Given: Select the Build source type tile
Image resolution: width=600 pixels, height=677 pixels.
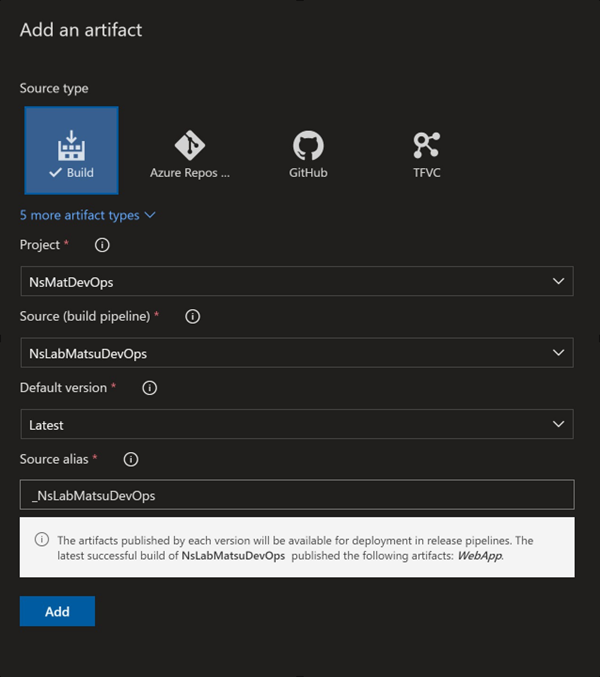Looking at the screenshot, I should pyautogui.click(x=72, y=150).
